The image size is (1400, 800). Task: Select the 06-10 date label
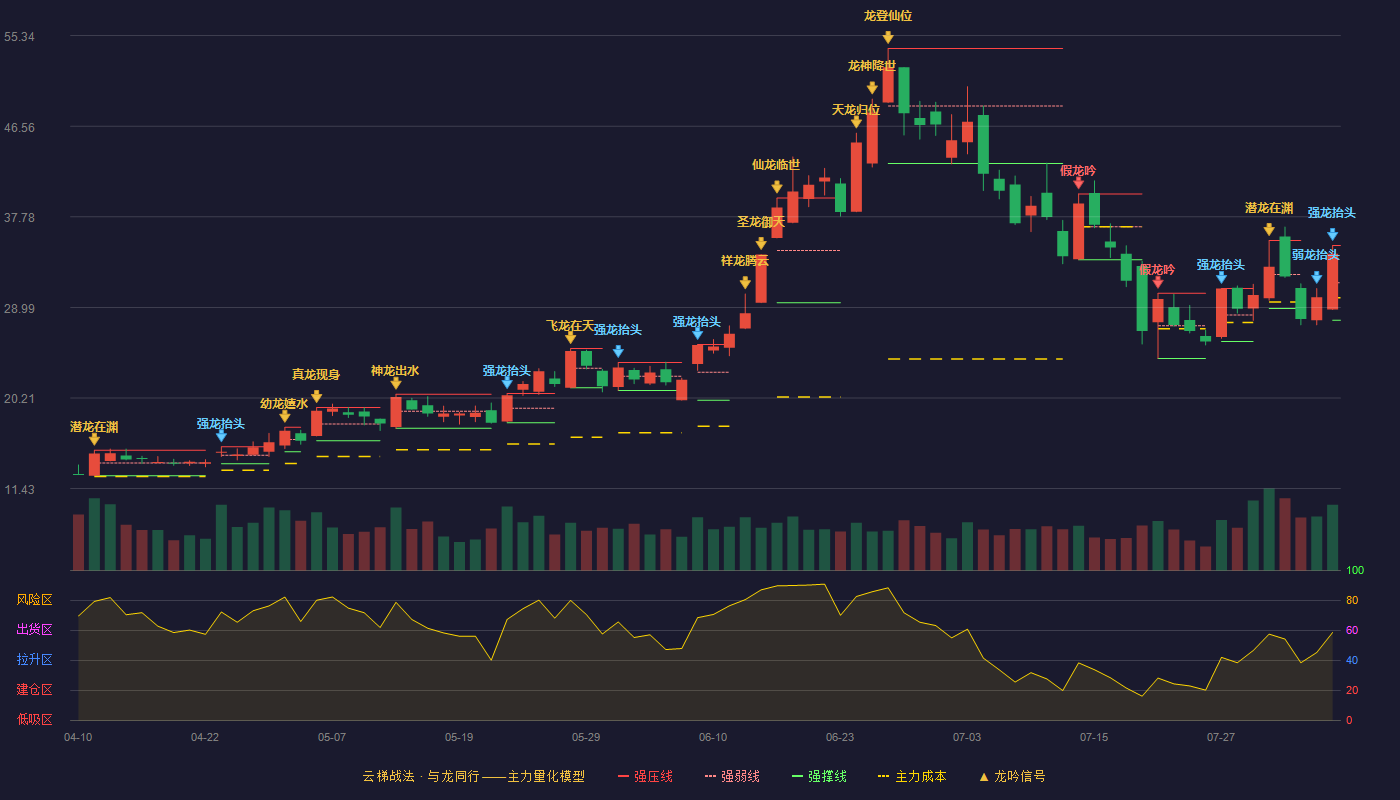coord(713,737)
